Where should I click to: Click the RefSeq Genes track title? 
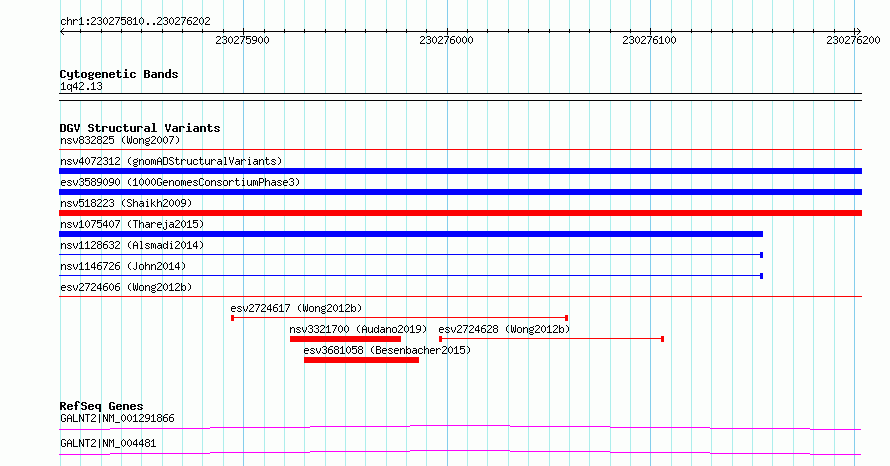click(x=101, y=406)
